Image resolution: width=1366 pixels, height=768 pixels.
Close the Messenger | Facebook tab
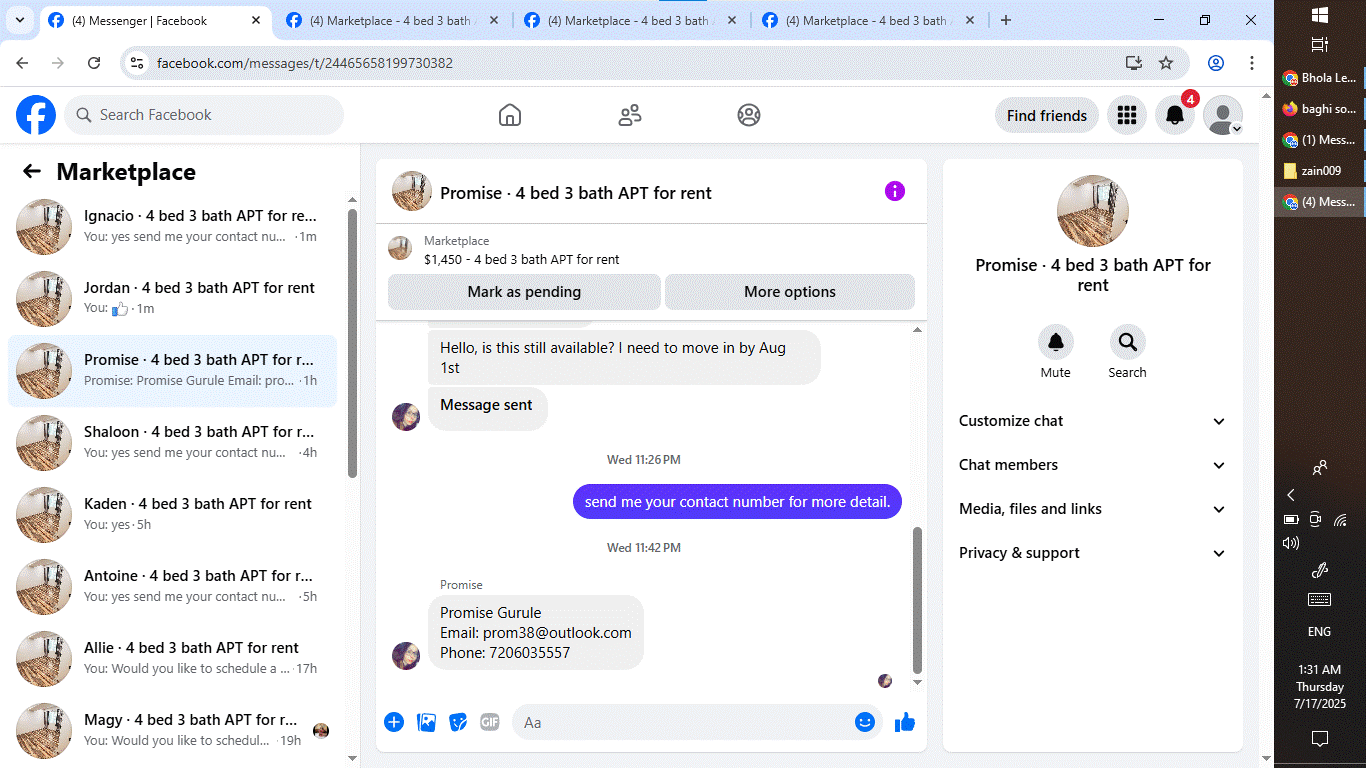pyautogui.click(x=256, y=20)
